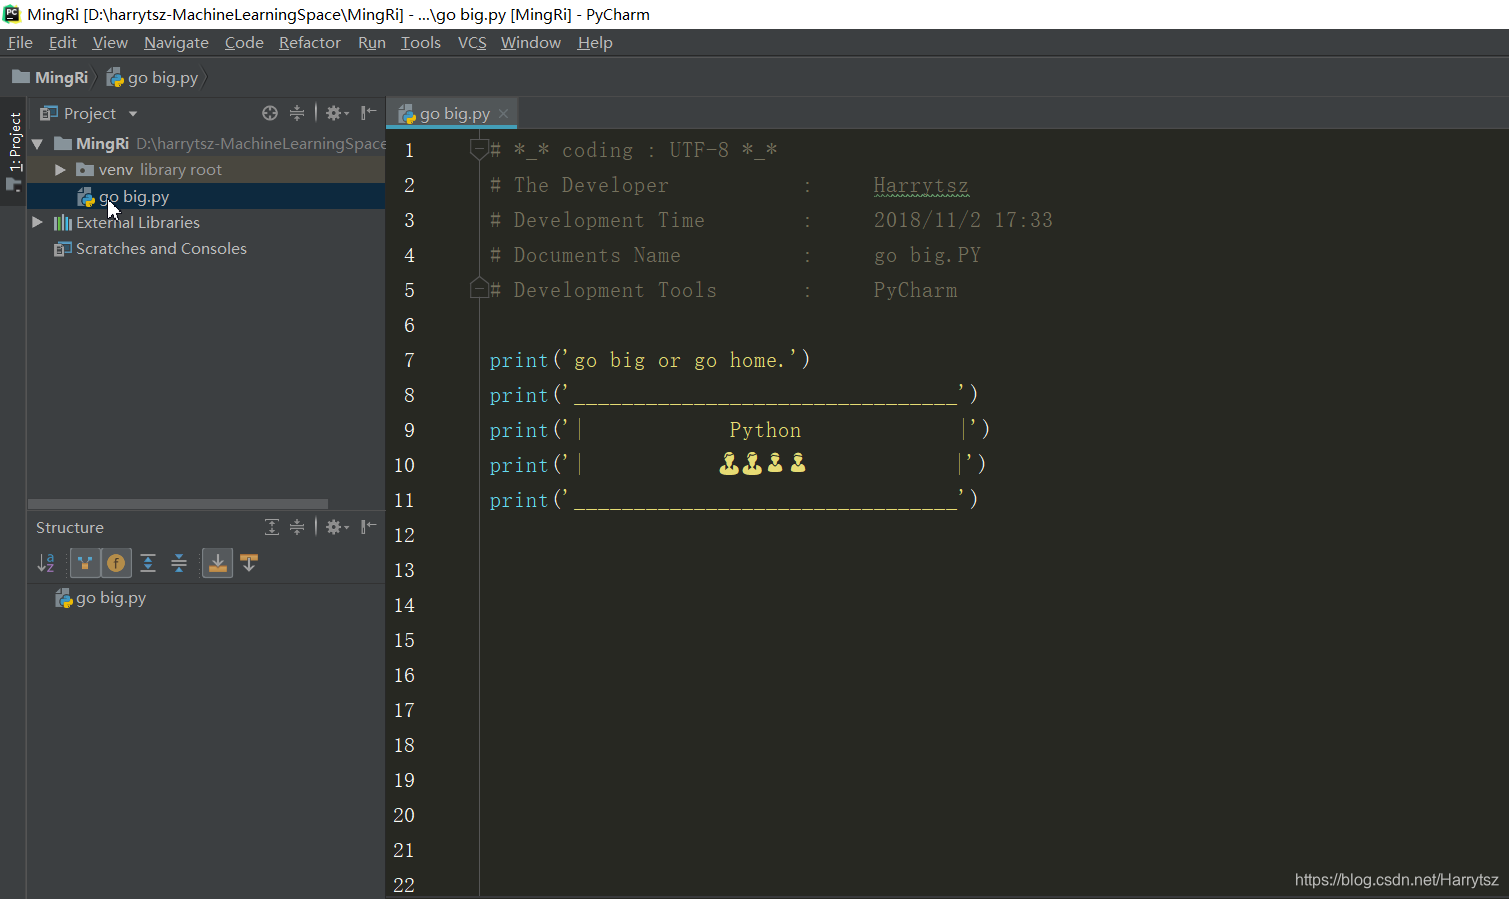
Task: Open the Refactor menu
Action: (310, 42)
